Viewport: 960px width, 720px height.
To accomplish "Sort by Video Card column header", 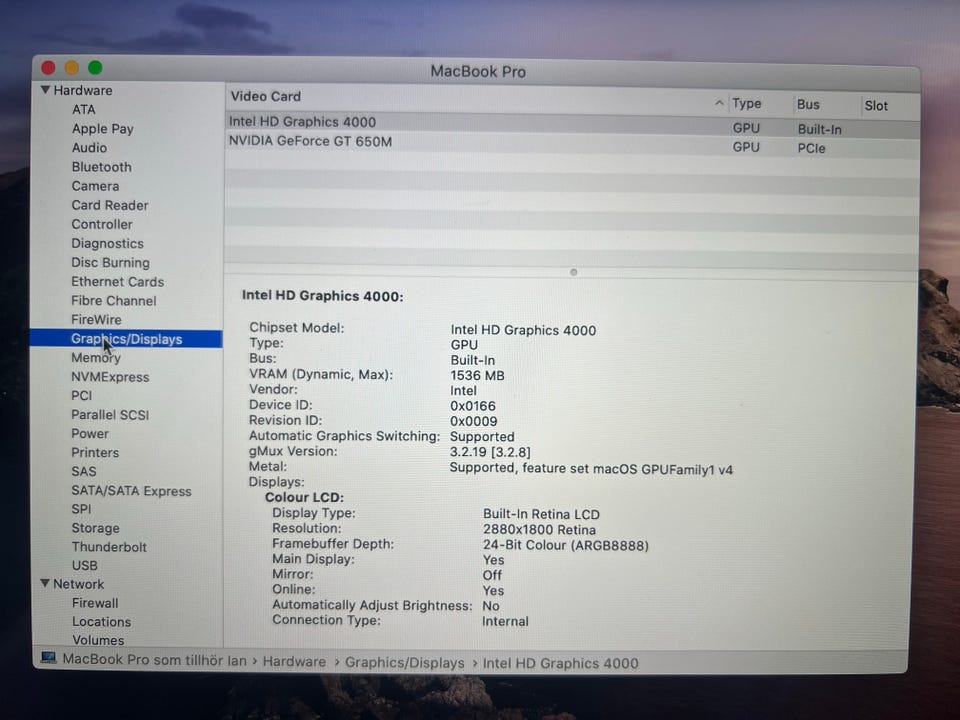I will click(x=265, y=96).
